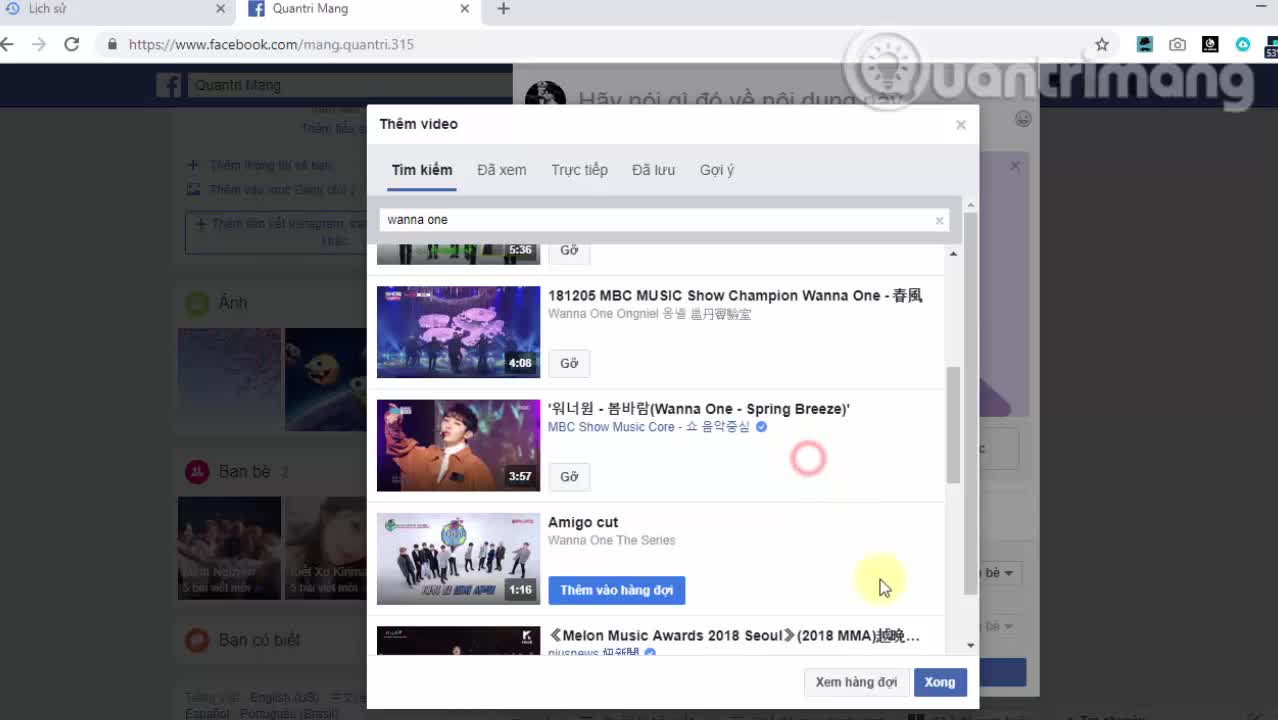Open Melon Music Awards video thumbnail
Viewport: 1278px width, 720px height.
458,640
